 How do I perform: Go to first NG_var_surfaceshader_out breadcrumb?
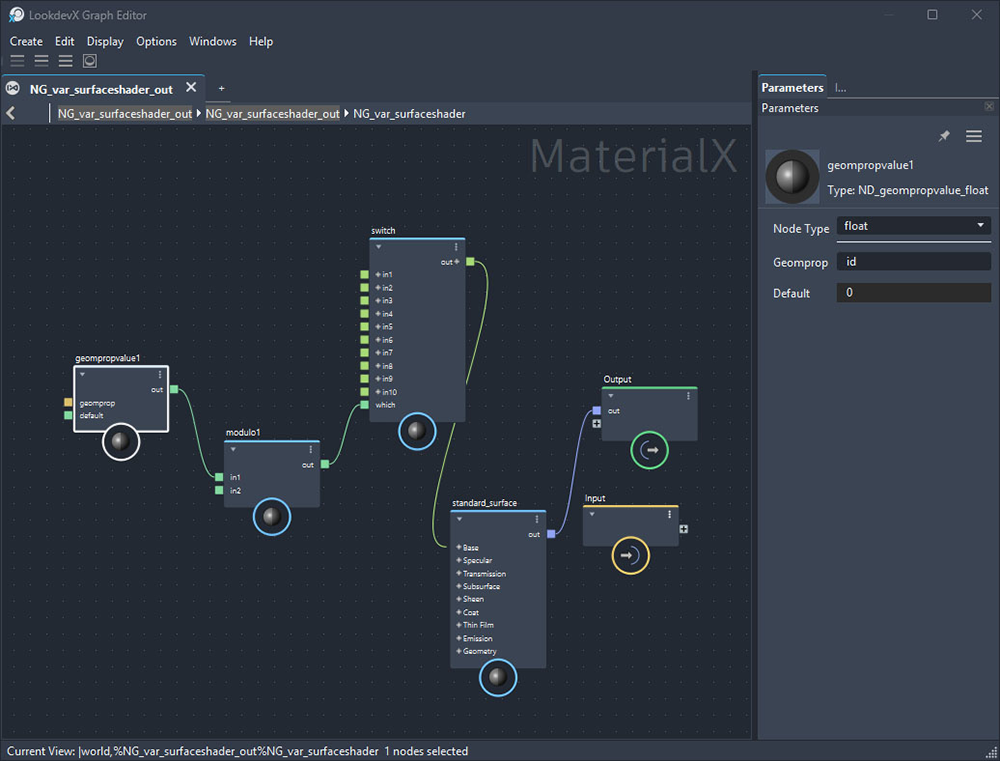[124, 114]
